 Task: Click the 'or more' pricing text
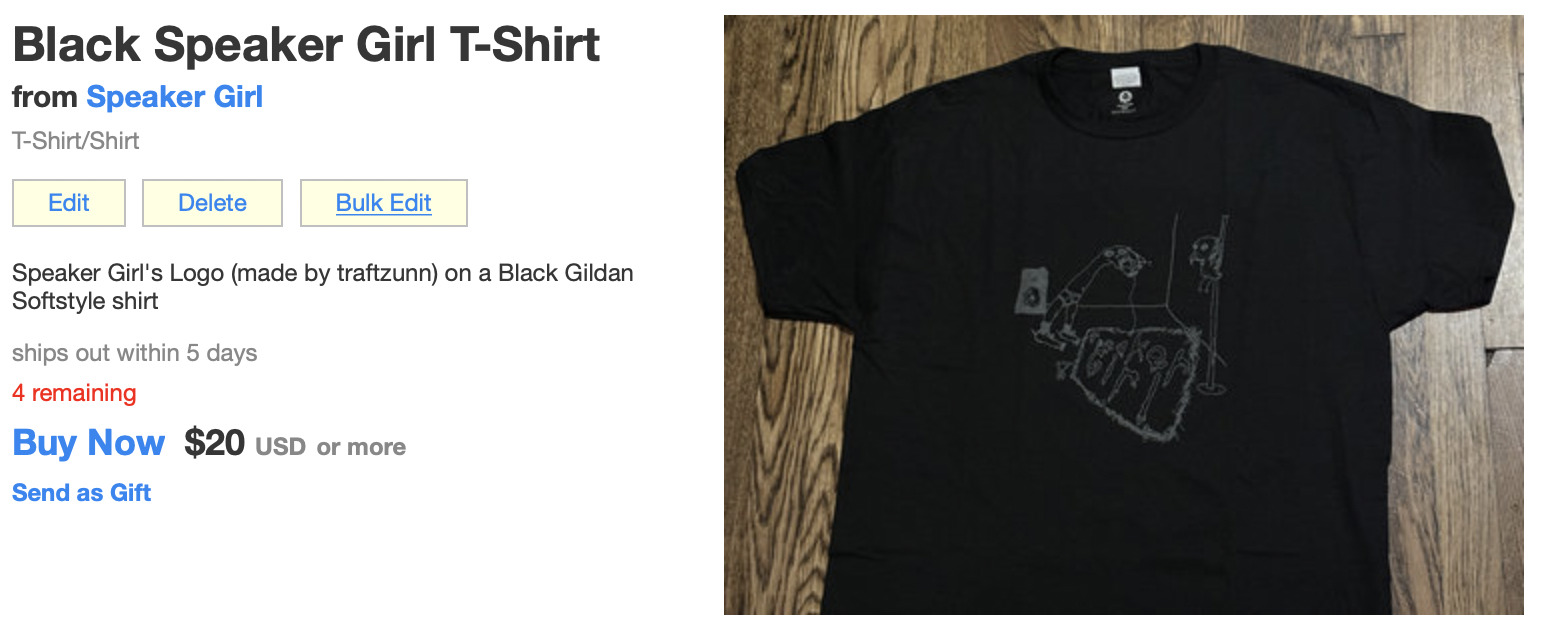pyautogui.click(x=362, y=447)
